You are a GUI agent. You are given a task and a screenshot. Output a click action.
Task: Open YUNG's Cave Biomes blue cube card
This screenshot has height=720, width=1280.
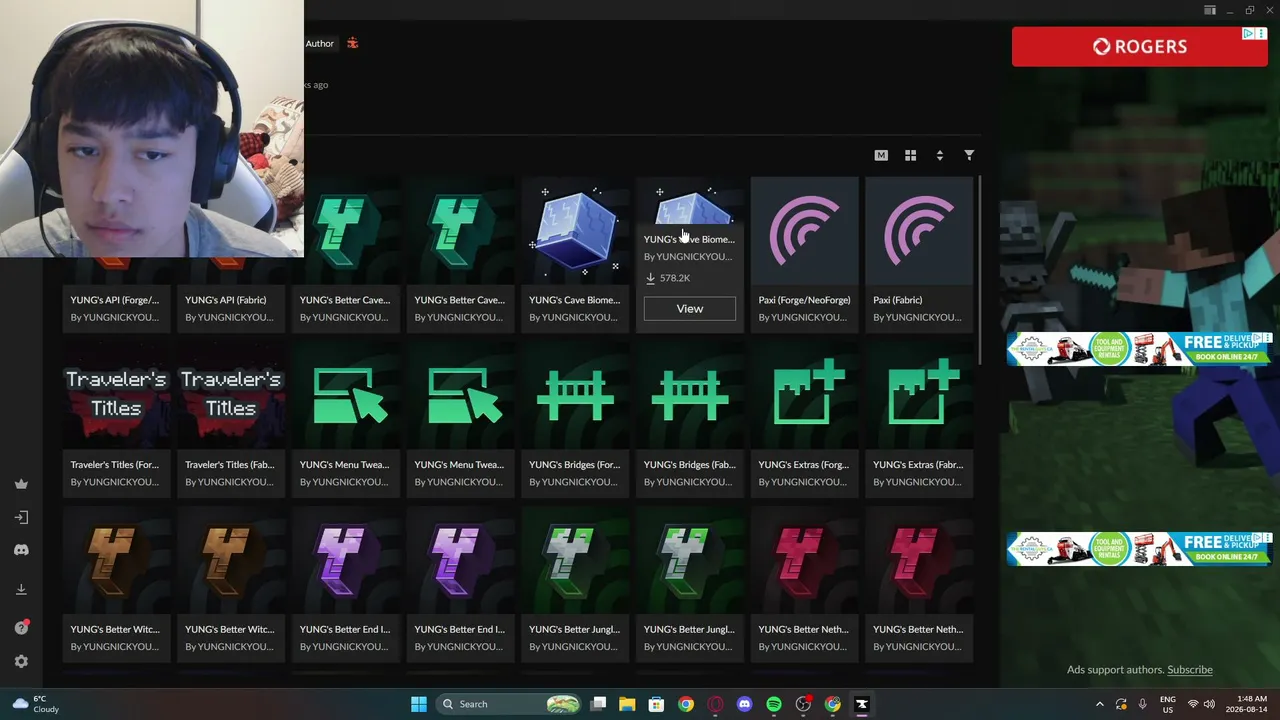tap(575, 232)
